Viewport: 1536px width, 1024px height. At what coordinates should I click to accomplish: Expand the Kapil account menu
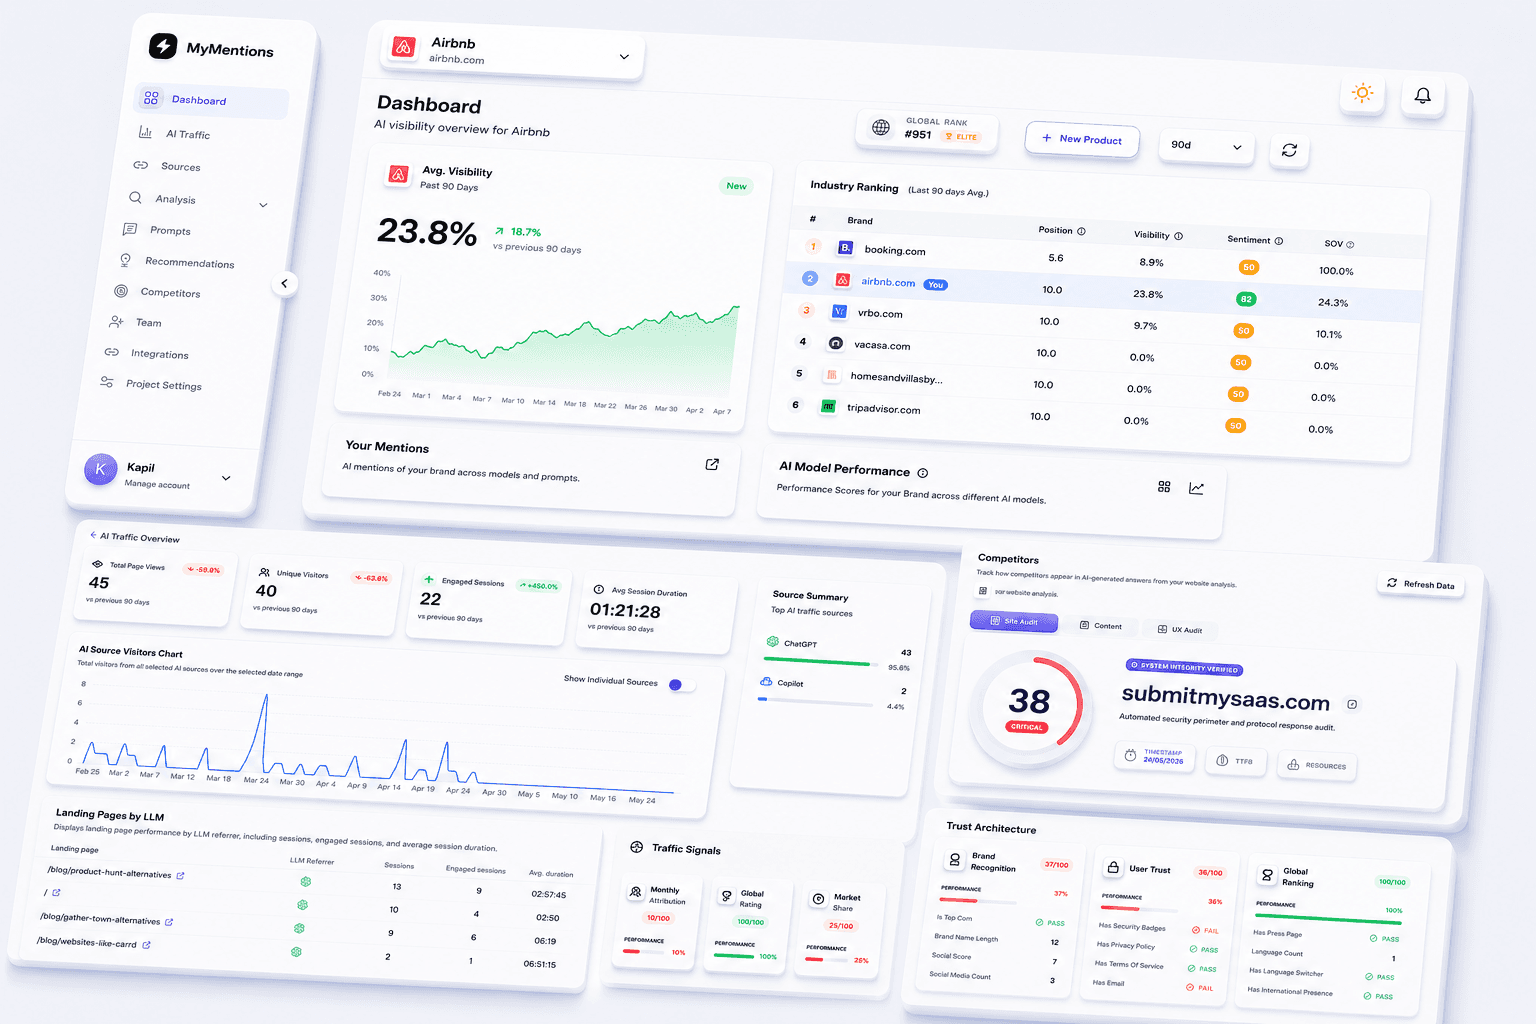pyautogui.click(x=226, y=478)
